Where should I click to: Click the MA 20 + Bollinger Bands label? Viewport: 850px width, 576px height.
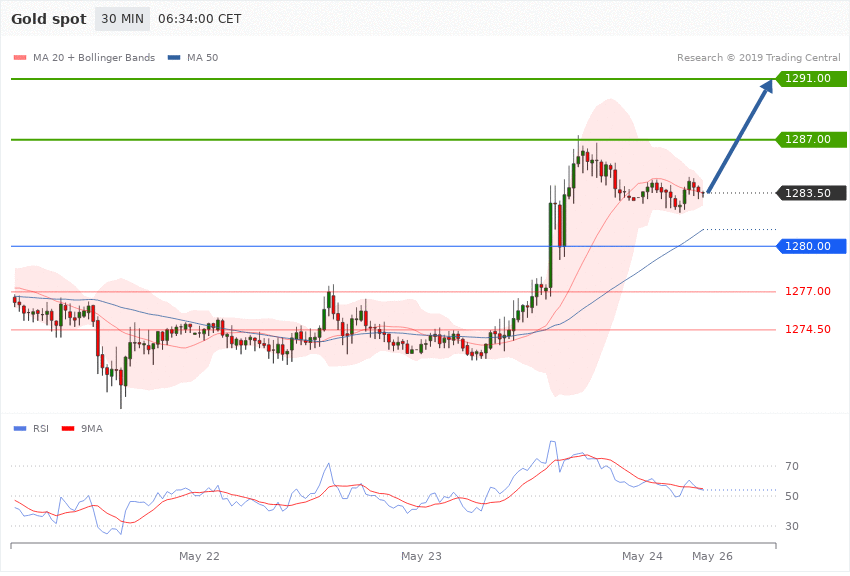[x=94, y=57]
